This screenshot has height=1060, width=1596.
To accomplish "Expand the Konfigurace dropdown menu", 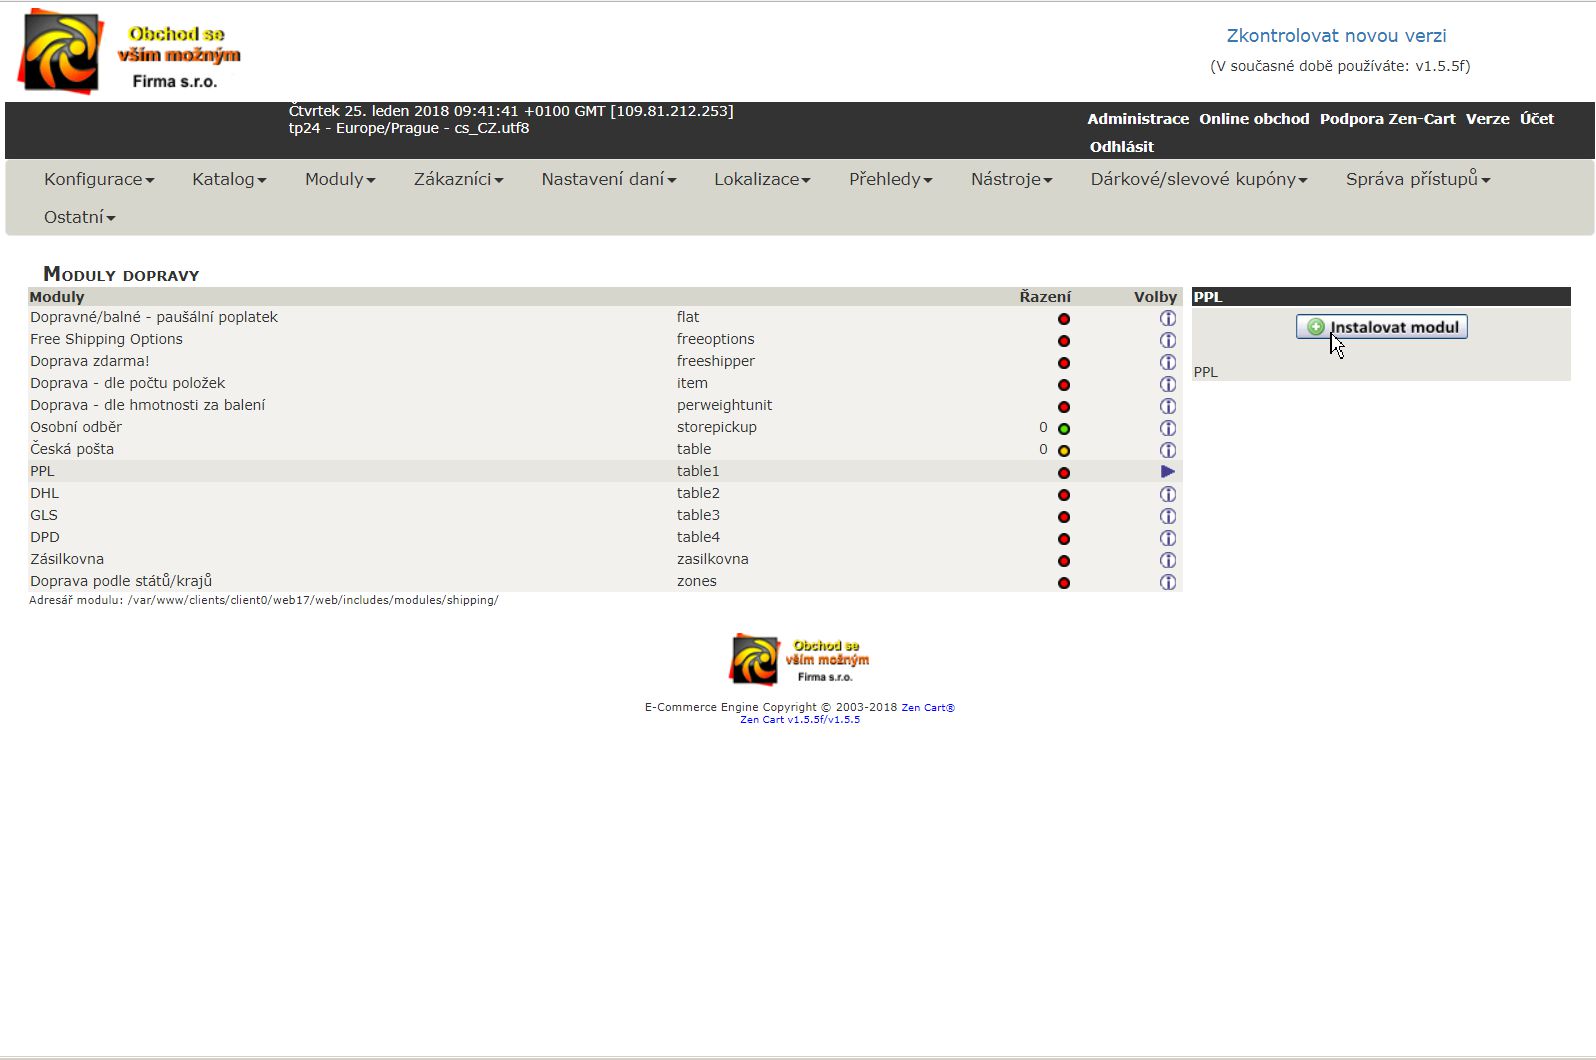I will 99,179.
